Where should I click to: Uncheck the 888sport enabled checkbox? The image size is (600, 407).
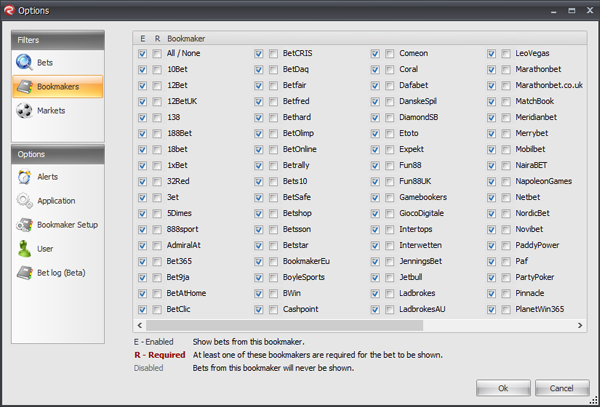tap(142, 230)
